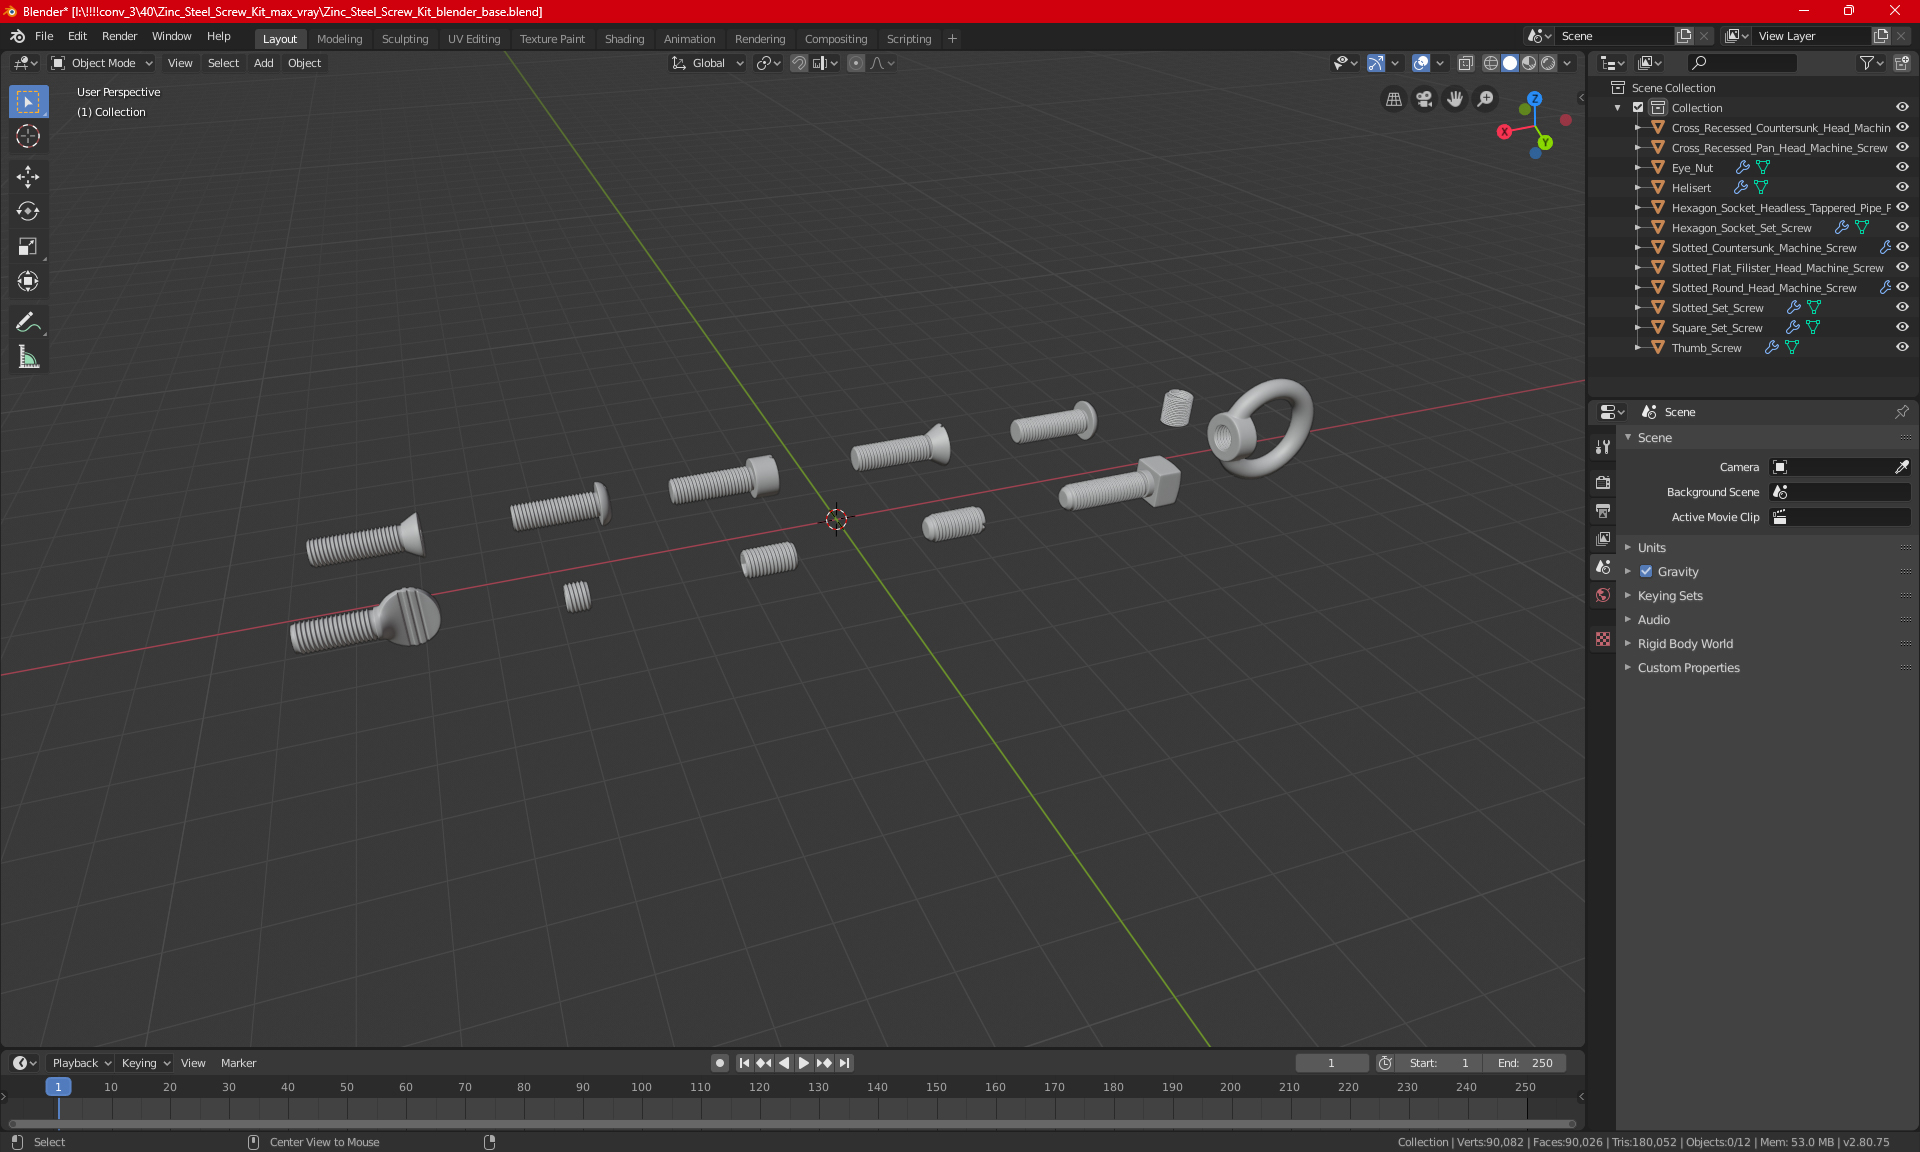Open the World properties tab
The width and height of the screenshot is (1920, 1152).
tap(1603, 595)
